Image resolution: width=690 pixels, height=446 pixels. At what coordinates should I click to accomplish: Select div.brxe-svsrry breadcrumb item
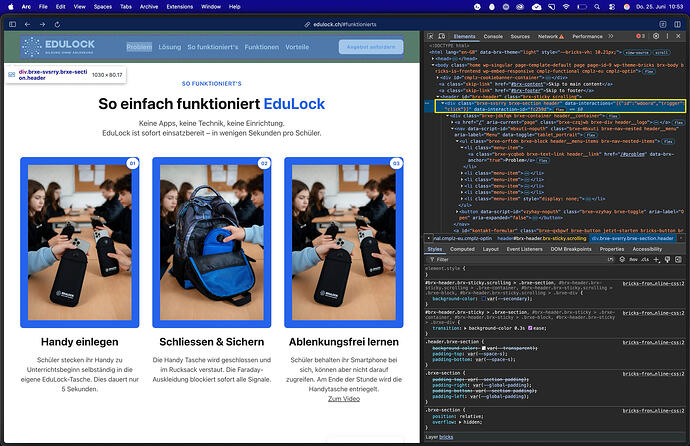(x=632, y=238)
